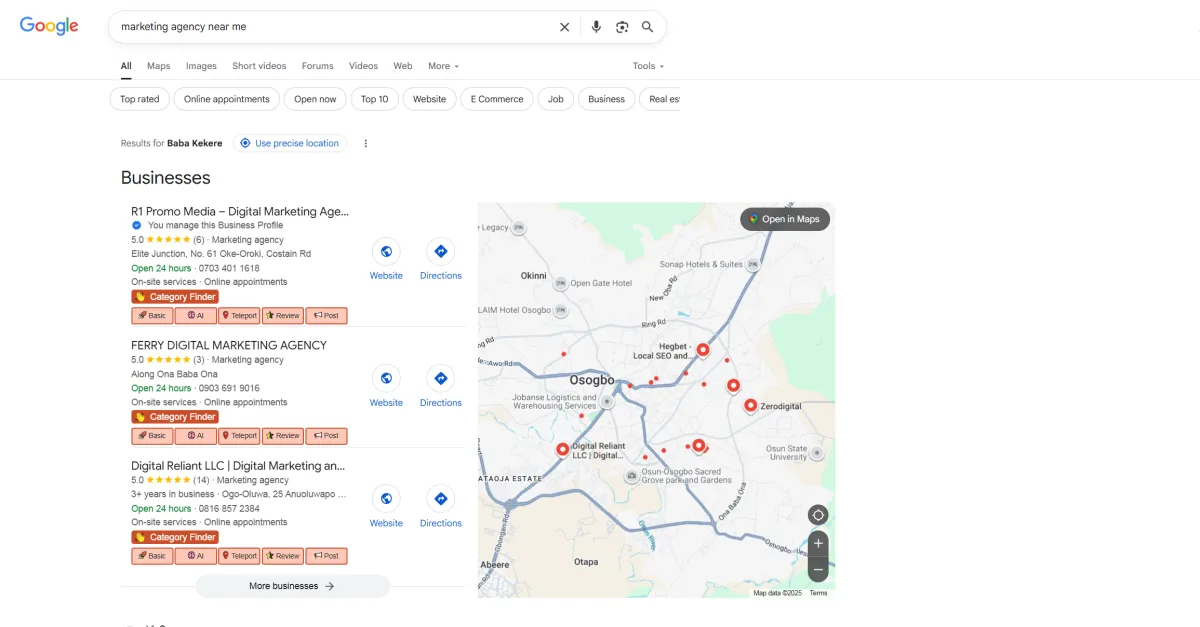Open the Forums tab

point(318,66)
